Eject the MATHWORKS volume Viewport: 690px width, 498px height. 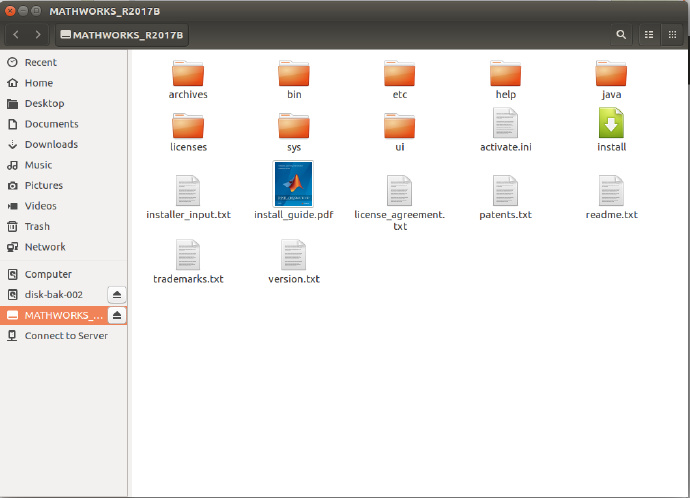coord(117,315)
